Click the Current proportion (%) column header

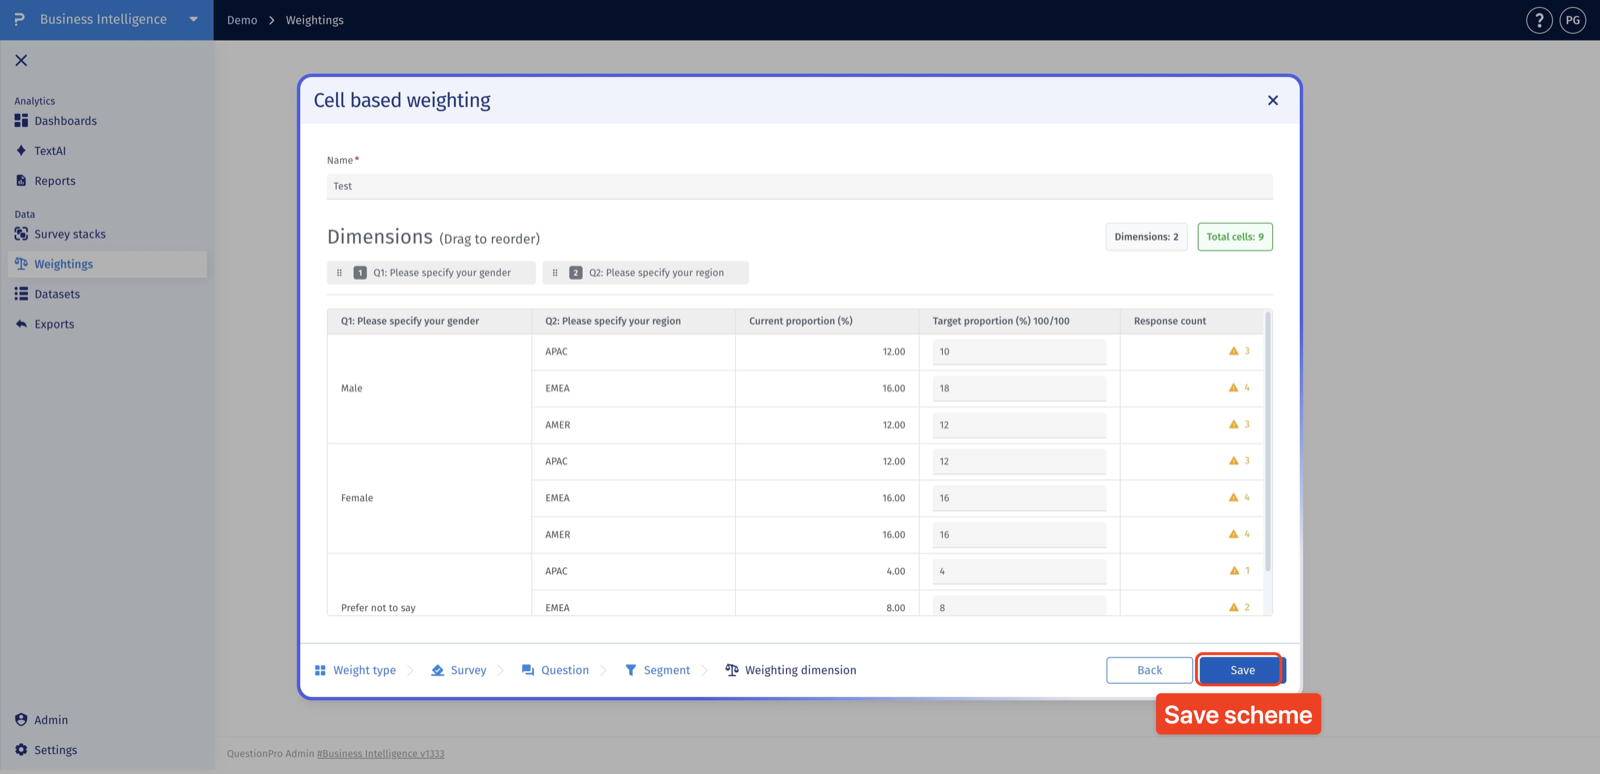pyautogui.click(x=801, y=321)
